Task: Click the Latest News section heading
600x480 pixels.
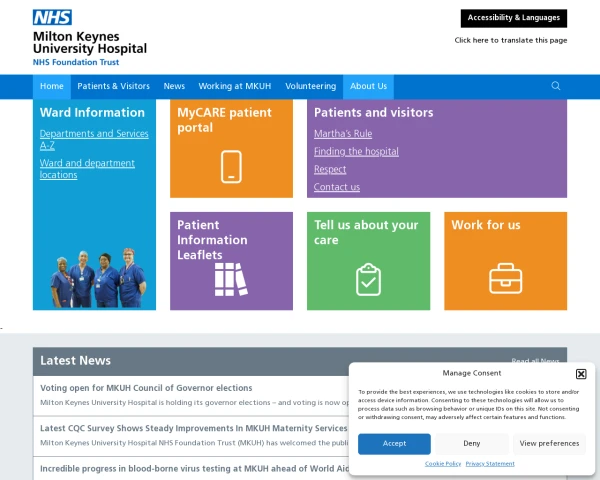Action: (x=75, y=361)
